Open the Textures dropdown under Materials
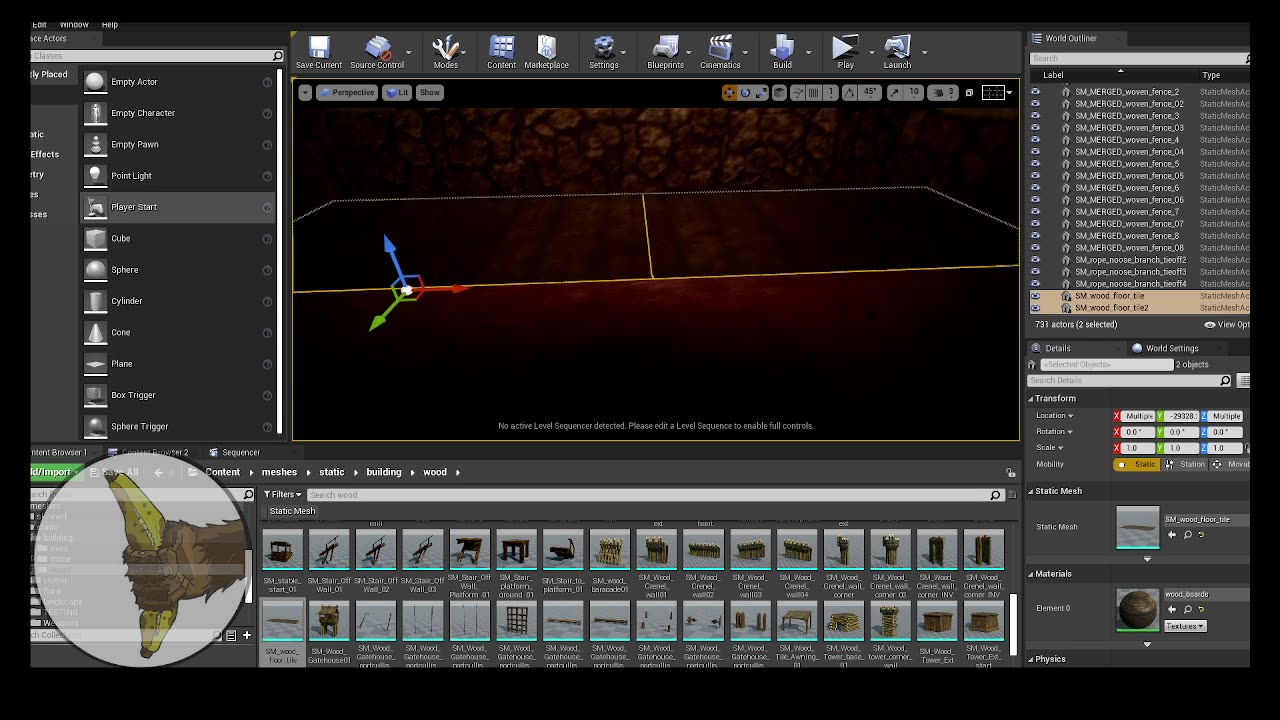 pos(1185,626)
